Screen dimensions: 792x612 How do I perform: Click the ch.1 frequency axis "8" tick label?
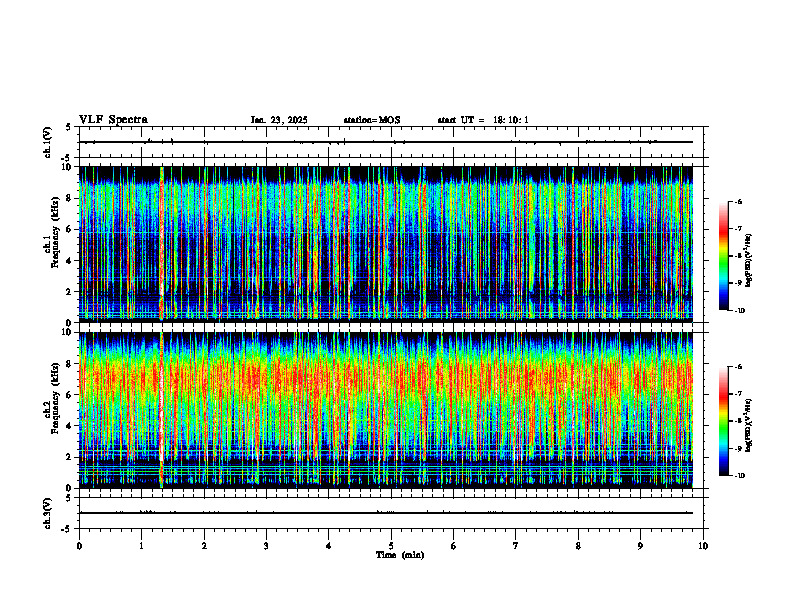(x=70, y=198)
